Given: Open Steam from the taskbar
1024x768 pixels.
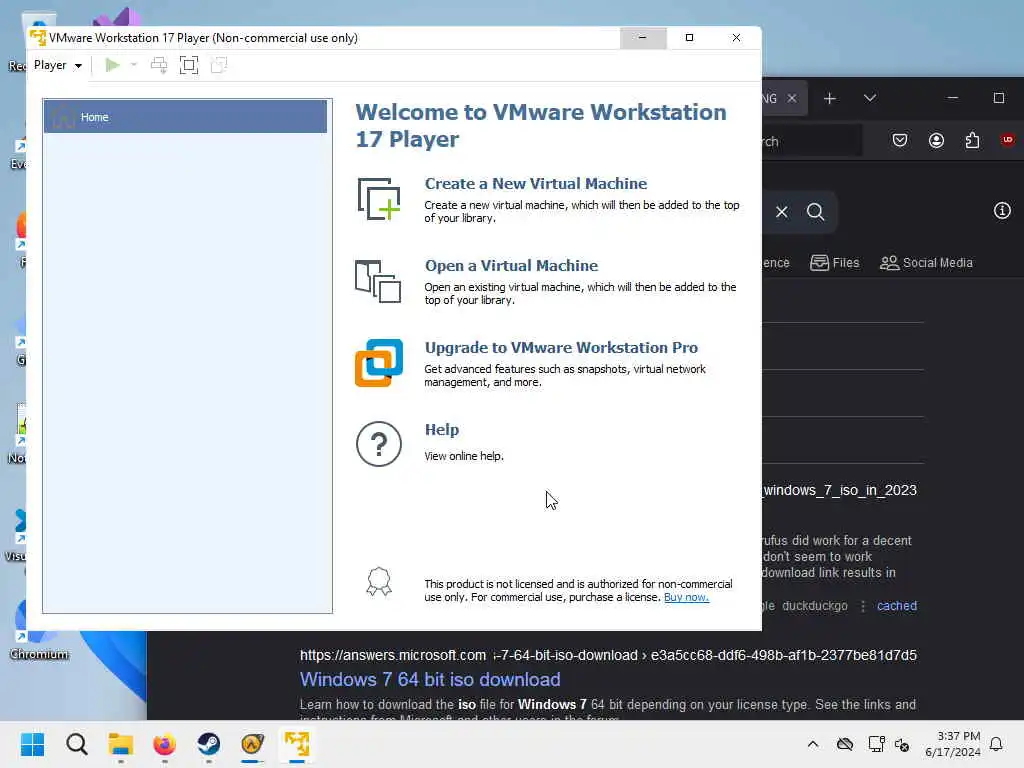Looking at the screenshot, I should click(209, 744).
